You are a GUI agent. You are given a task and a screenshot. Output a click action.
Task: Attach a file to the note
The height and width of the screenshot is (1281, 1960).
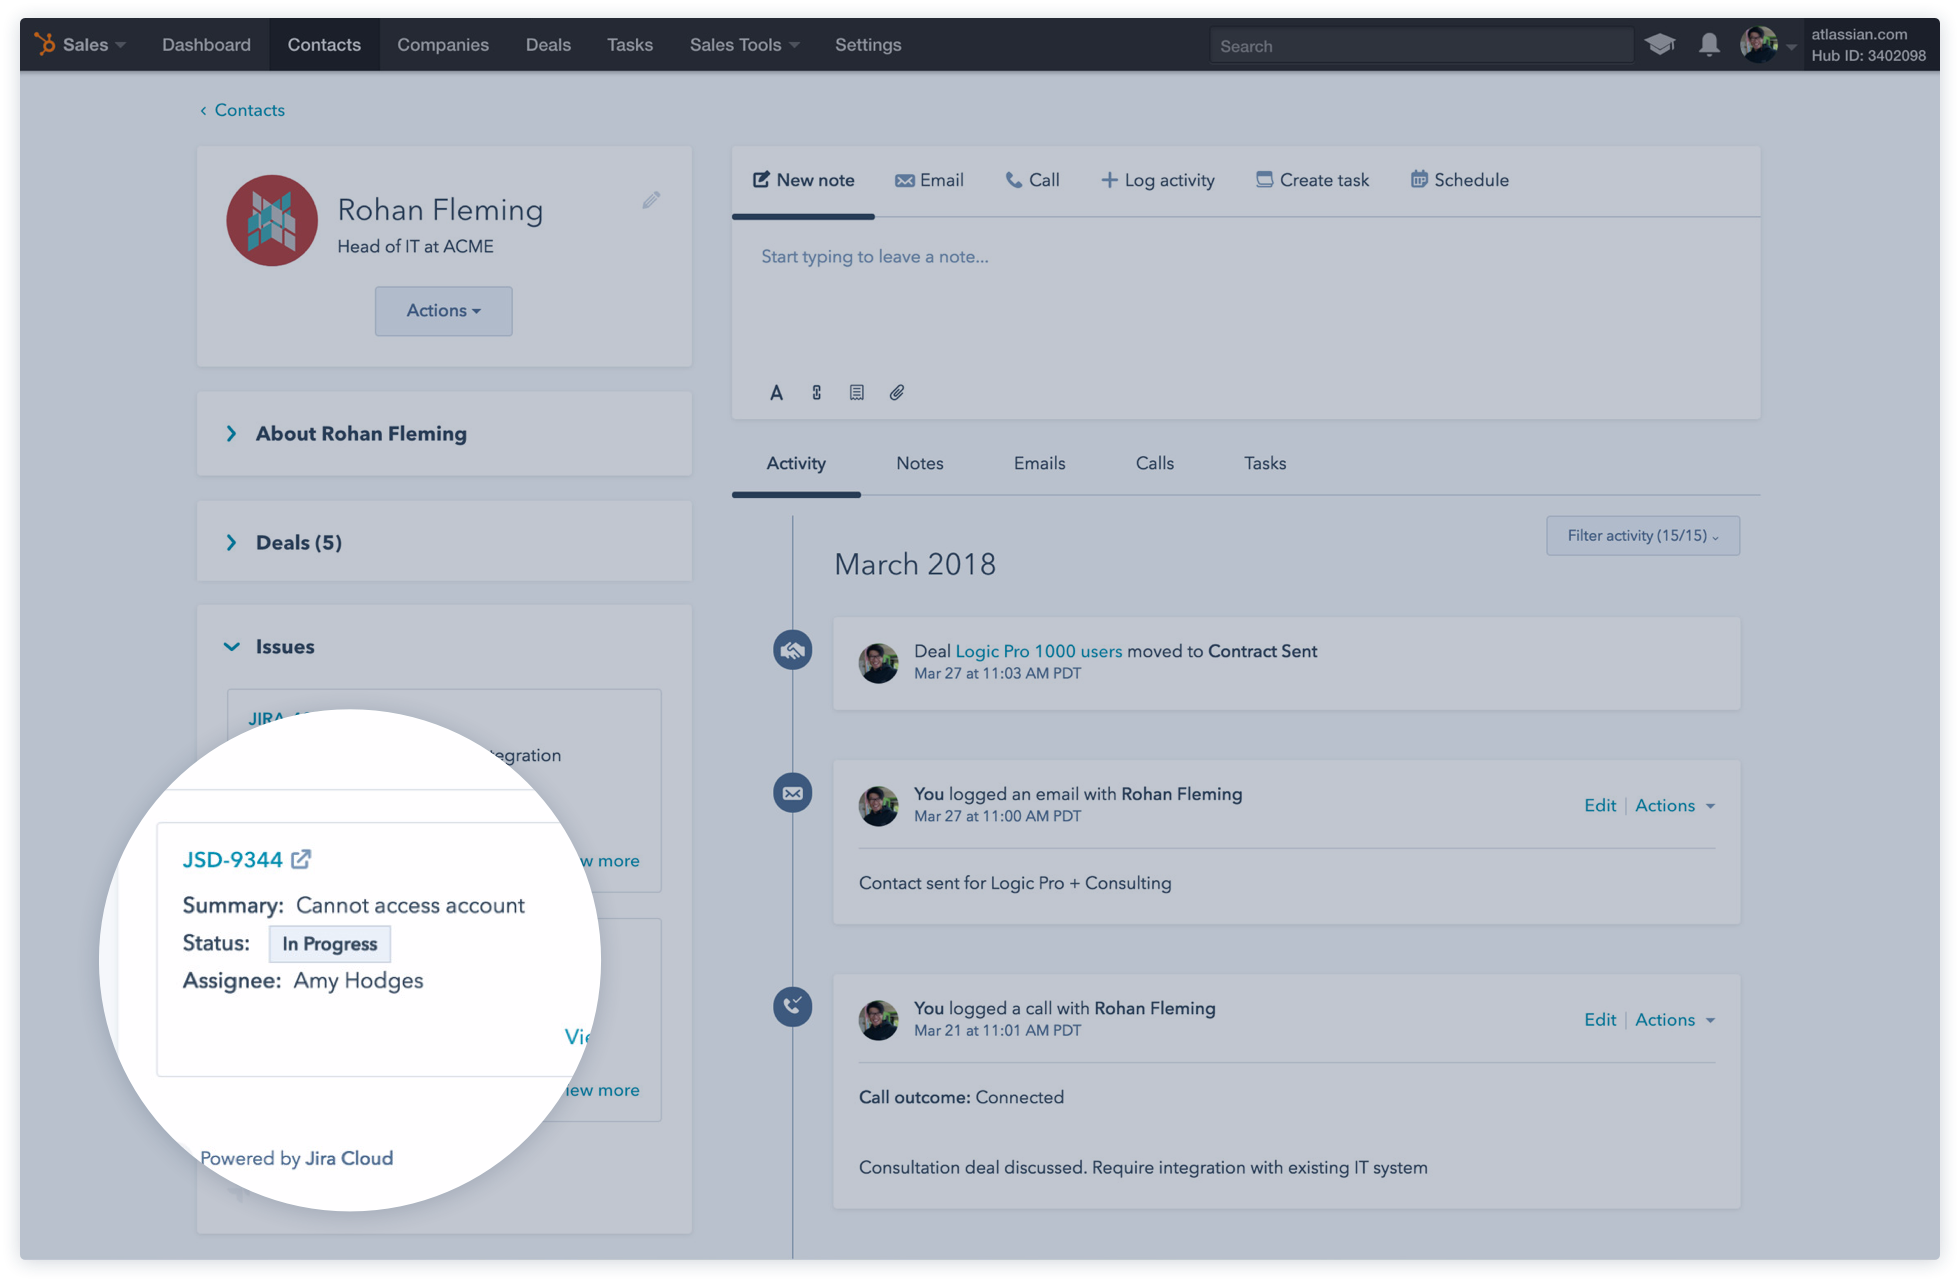[x=896, y=392]
